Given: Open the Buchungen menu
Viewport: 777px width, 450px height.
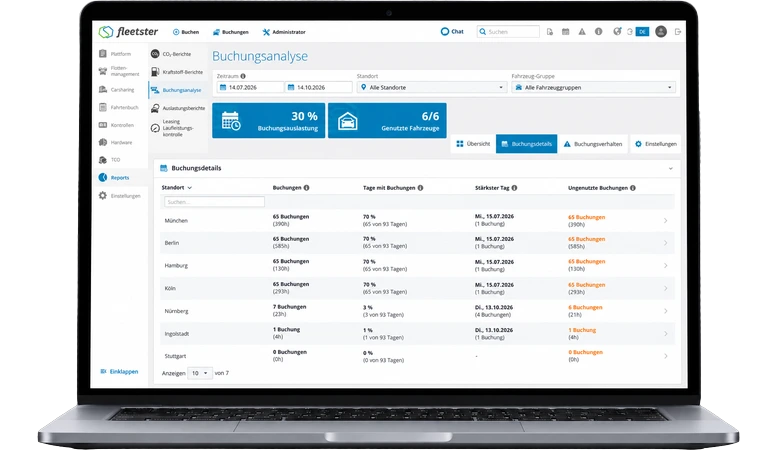Looking at the screenshot, I should 230,32.
